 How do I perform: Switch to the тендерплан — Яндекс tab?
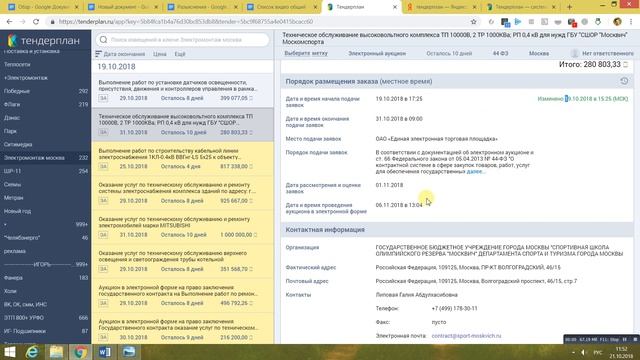pyautogui.click(x=442, y=7)
